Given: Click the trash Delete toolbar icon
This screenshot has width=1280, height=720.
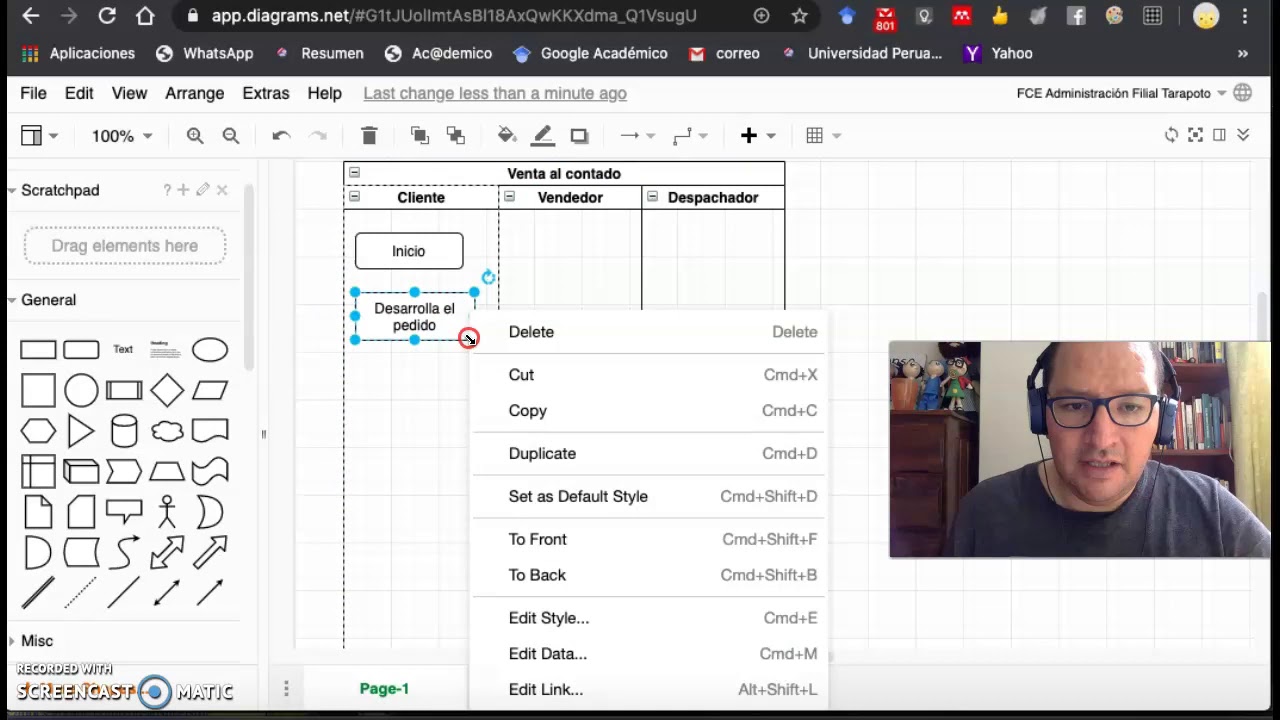Looking at the screenshot, I should click(x=369, y=136).
